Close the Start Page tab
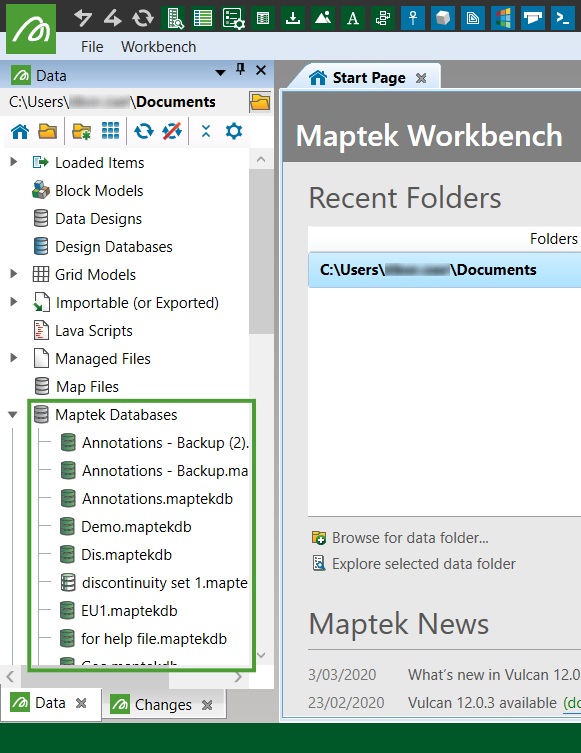The height and width of the screenshot is (753, 581). (421, 78)
